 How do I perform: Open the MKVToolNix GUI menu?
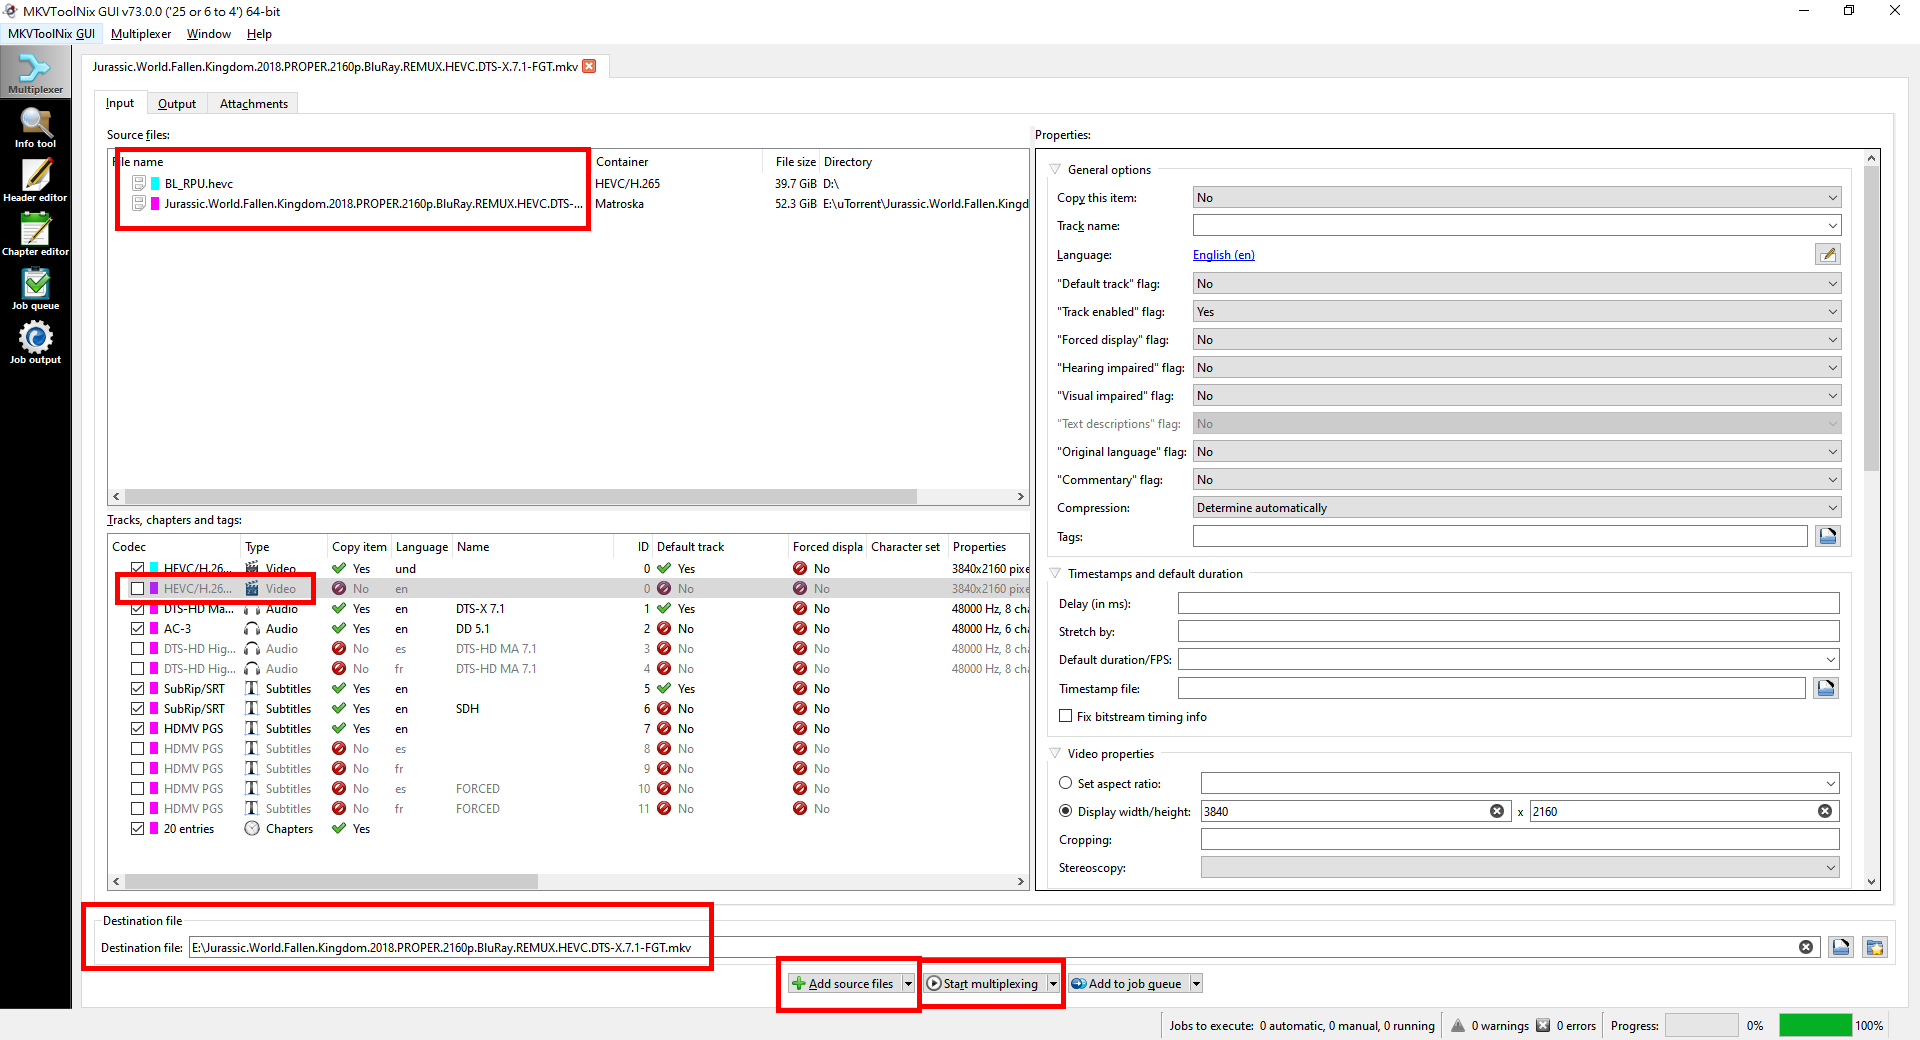(x=51, y=34)
